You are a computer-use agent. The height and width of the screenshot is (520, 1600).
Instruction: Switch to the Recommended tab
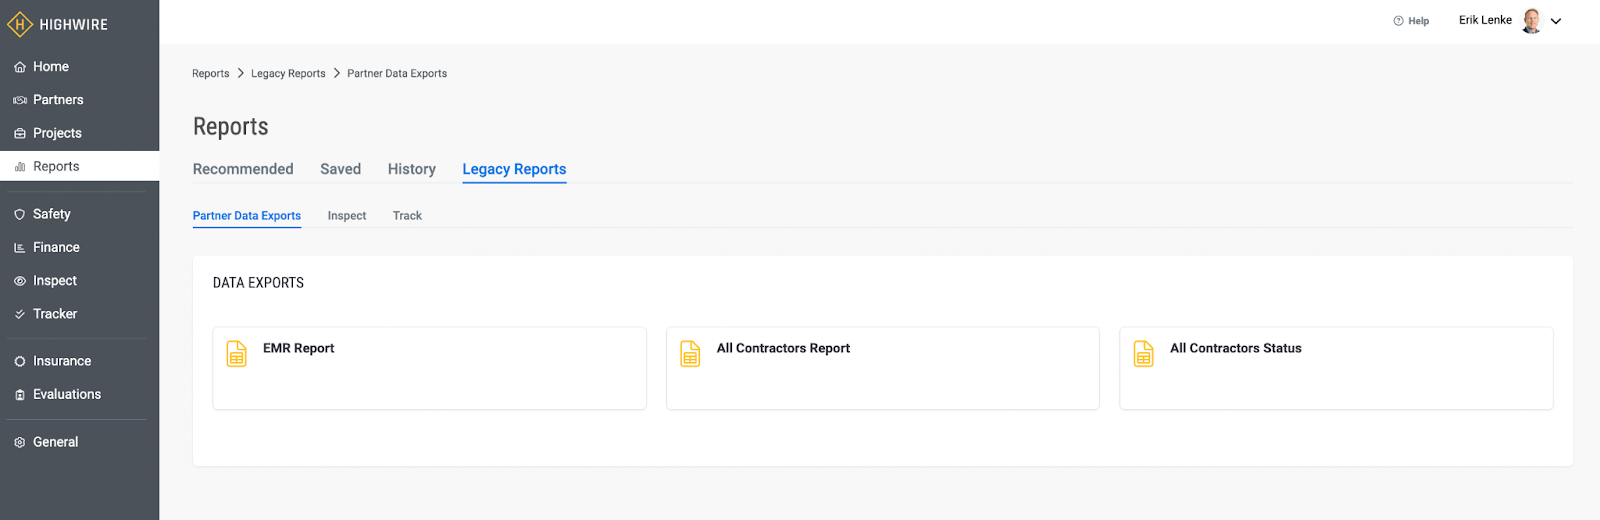(243, 169)
